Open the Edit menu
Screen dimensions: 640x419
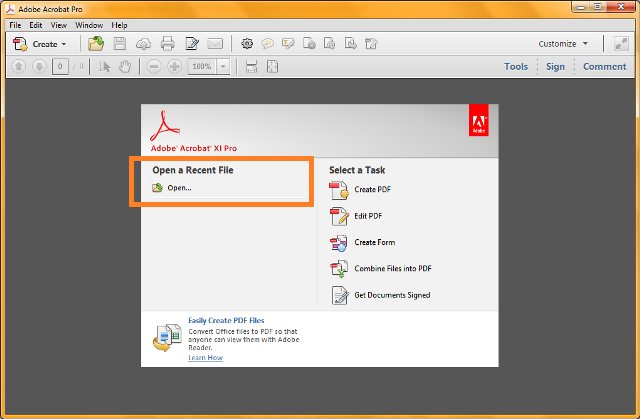36,25
